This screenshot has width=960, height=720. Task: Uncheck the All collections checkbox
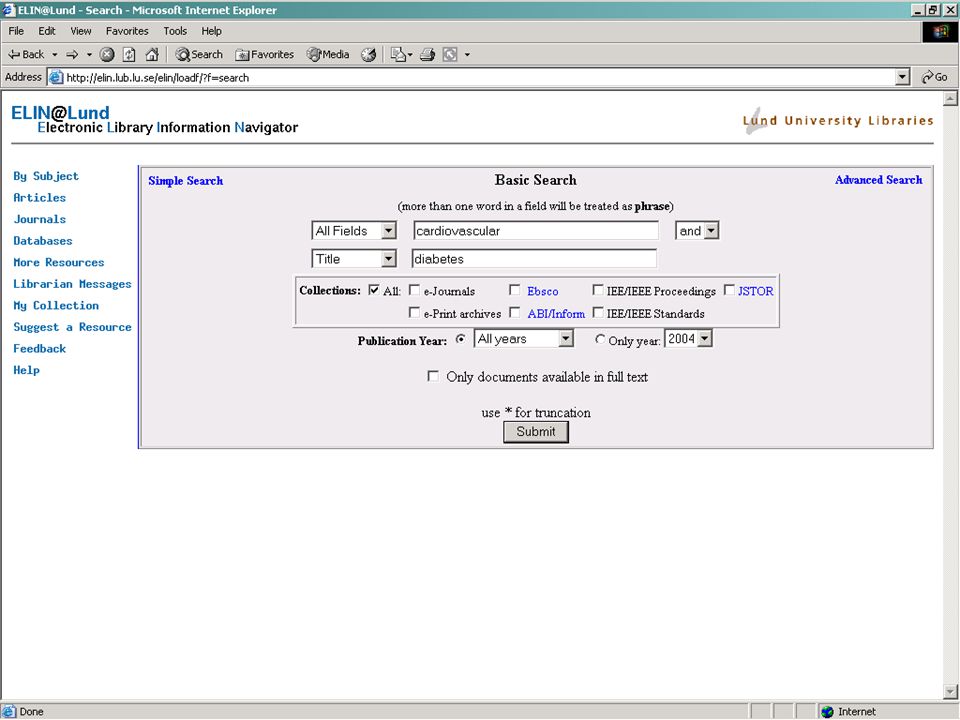[x=373, y=290]
